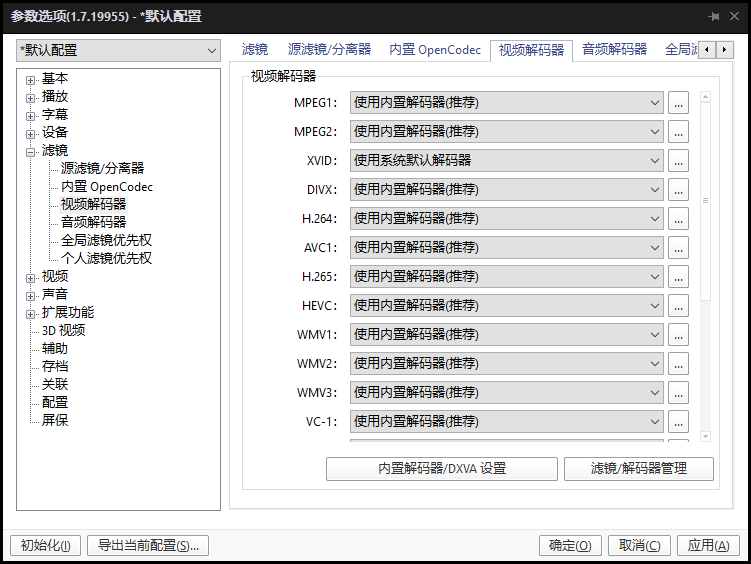Viewport: 751px width, 564px height.
Task: Expand the 扩展功能 tree node
Action: point(31,315)
